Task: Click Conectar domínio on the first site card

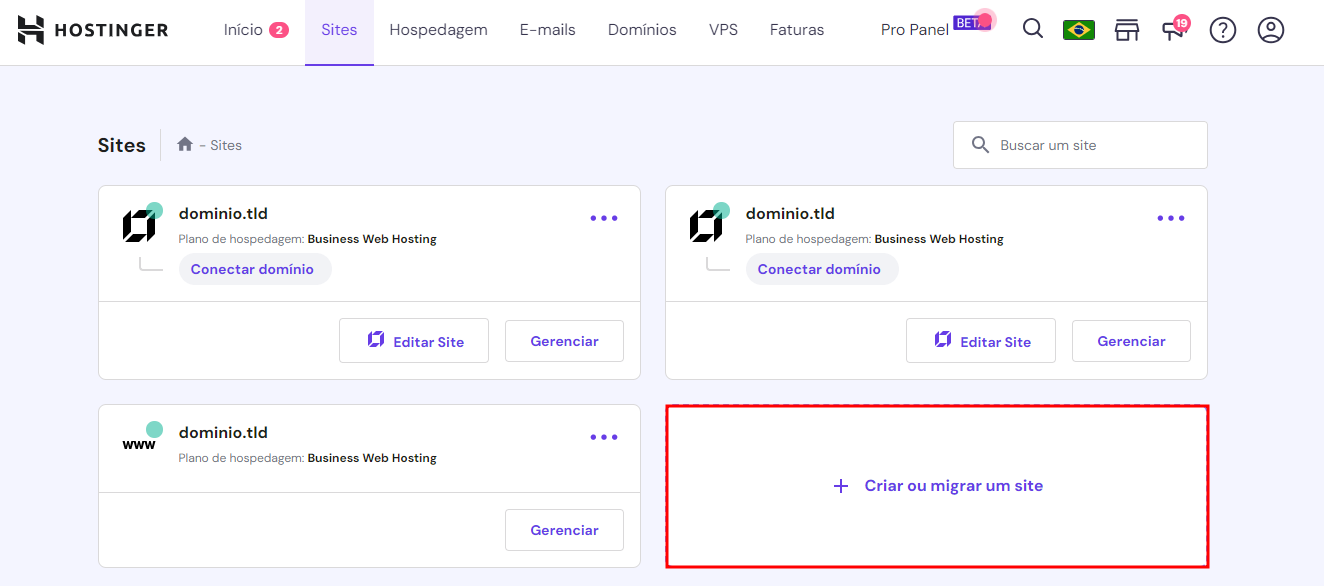Action: click(255, 269)
